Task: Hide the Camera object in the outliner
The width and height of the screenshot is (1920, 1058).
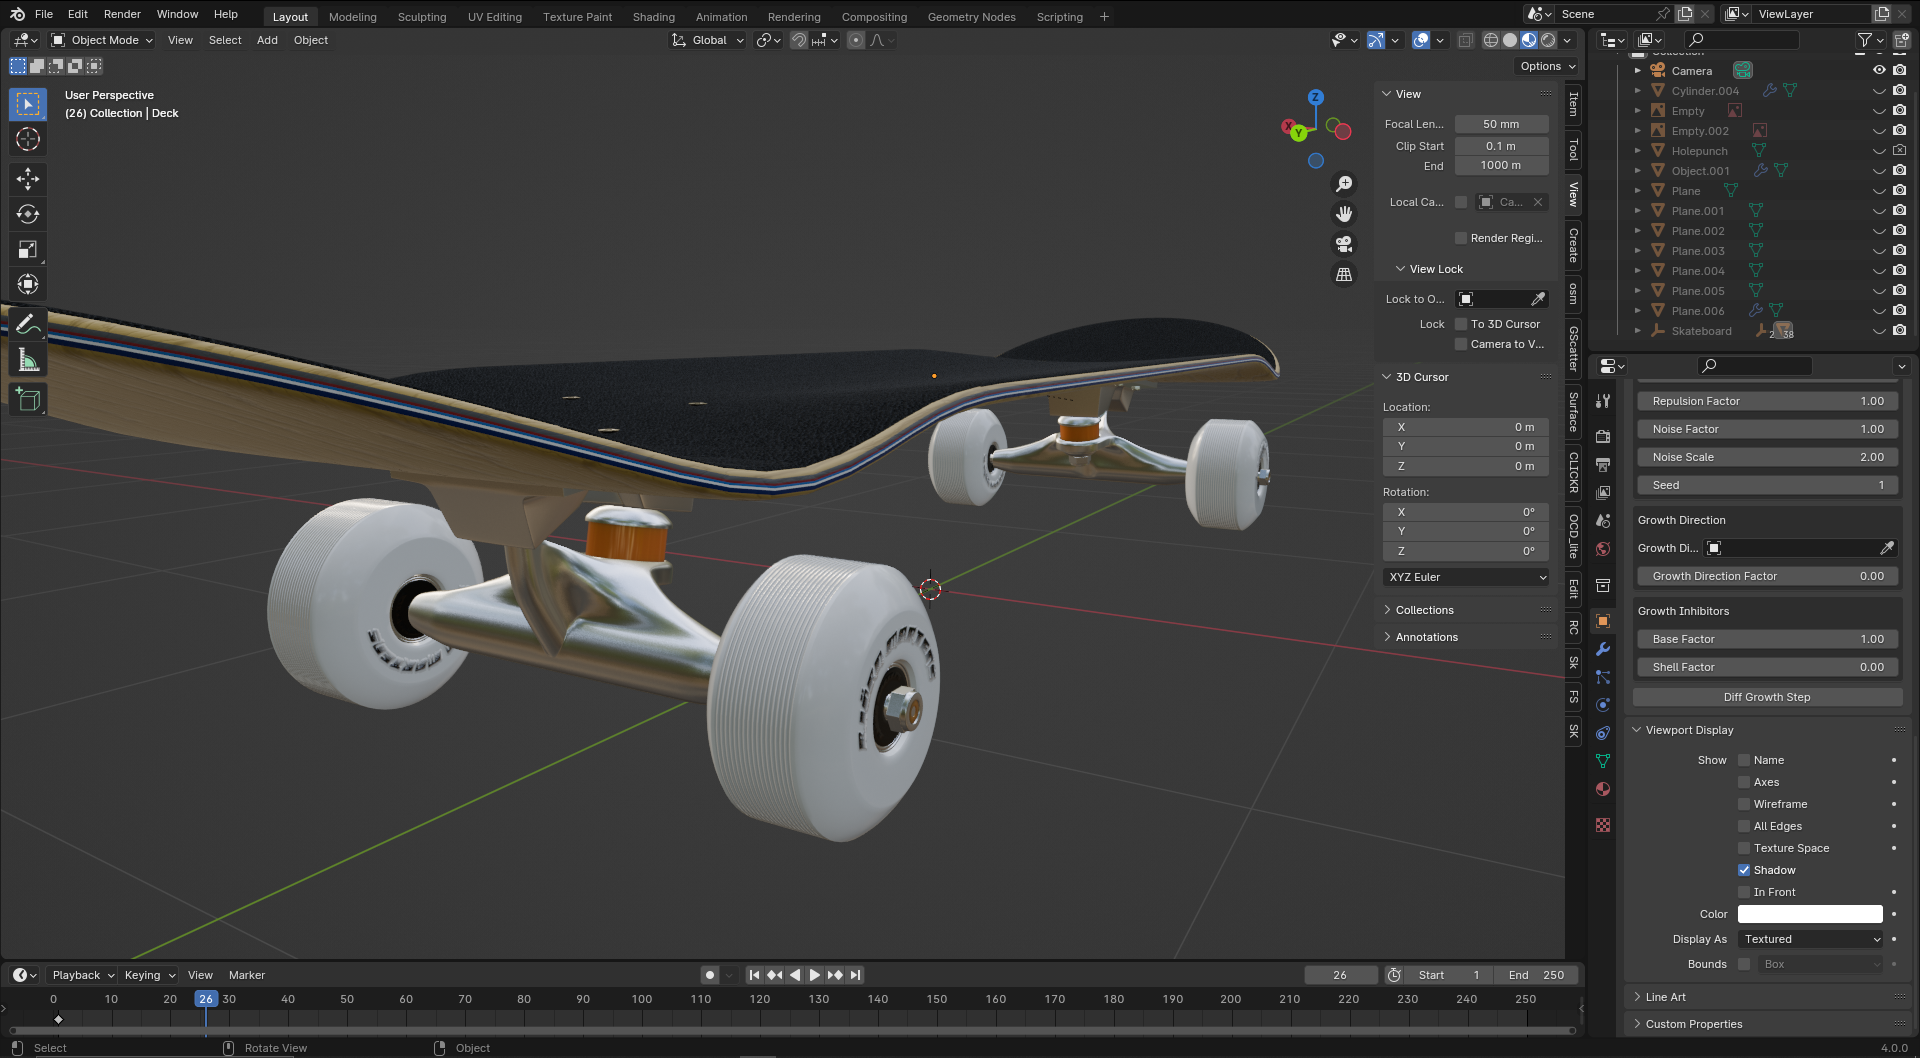Action: (1879, 70)
